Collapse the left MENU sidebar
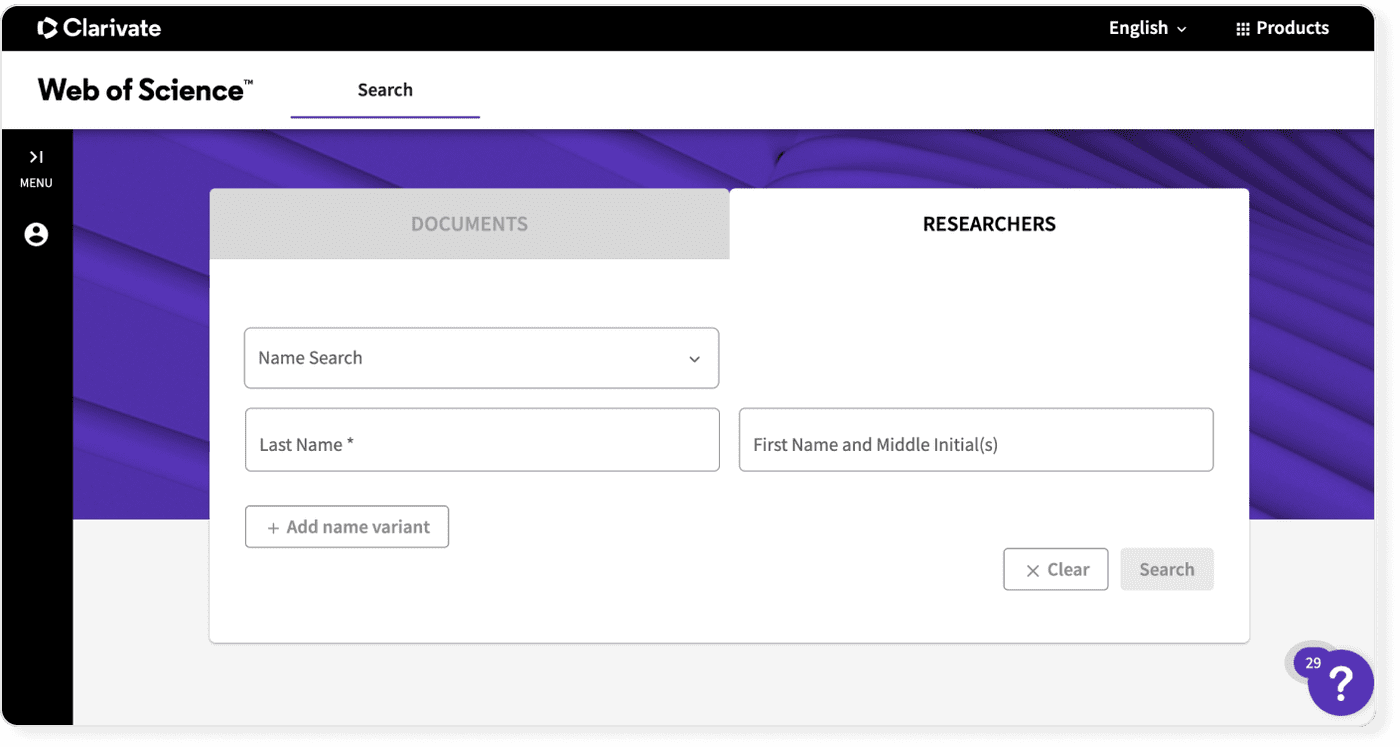The width and height of the screenshot is (1400, 747). point(36,156)
